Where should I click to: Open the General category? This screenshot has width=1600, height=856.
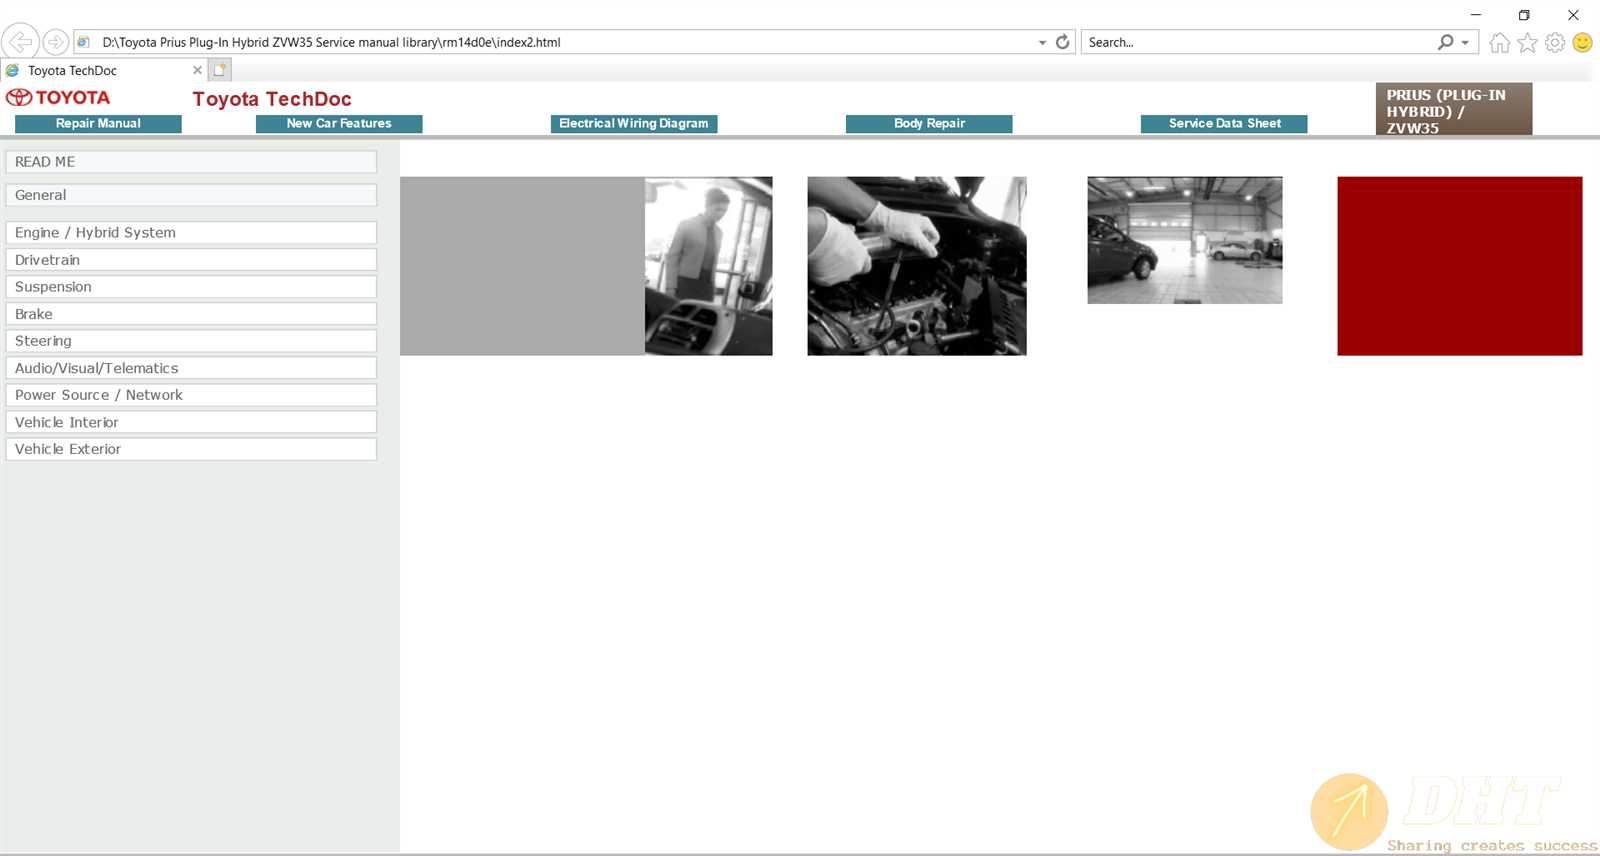coord(191,195)
